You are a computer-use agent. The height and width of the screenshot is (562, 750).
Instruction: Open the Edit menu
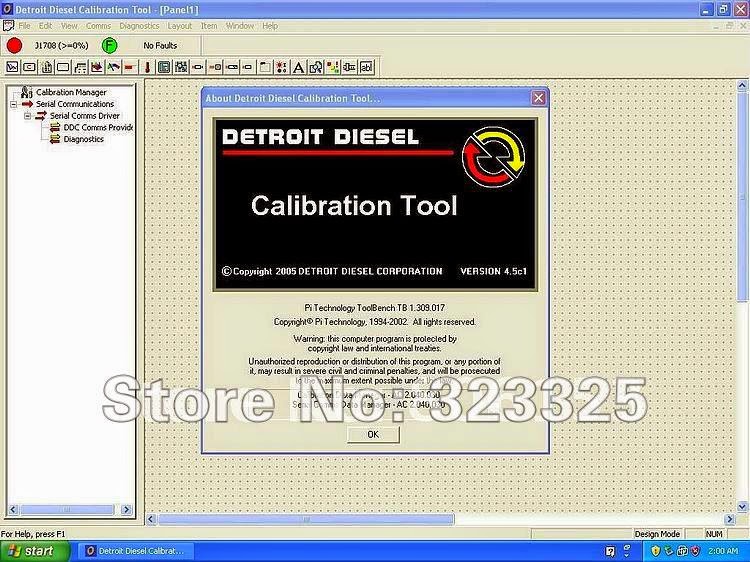45,26
